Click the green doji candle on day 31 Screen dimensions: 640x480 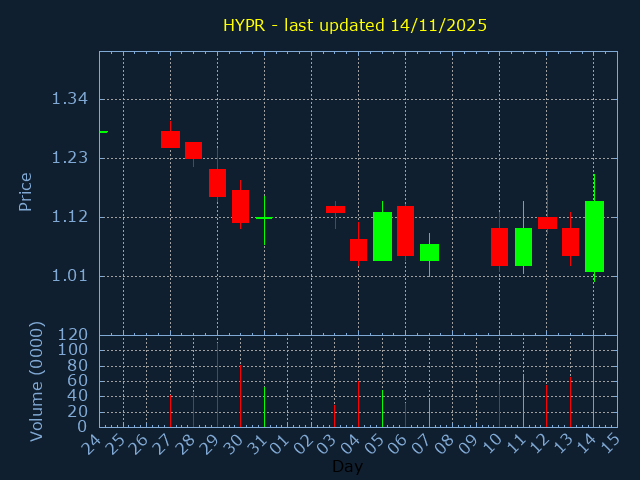264,218
